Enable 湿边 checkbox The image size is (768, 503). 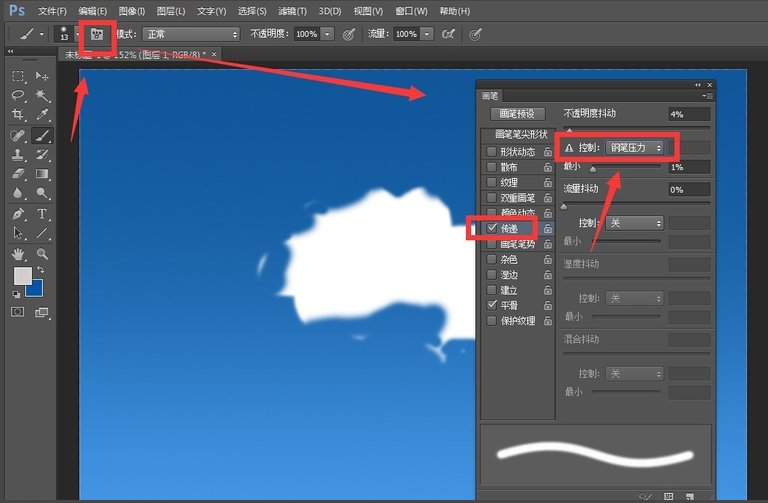[x=491, y=275]
